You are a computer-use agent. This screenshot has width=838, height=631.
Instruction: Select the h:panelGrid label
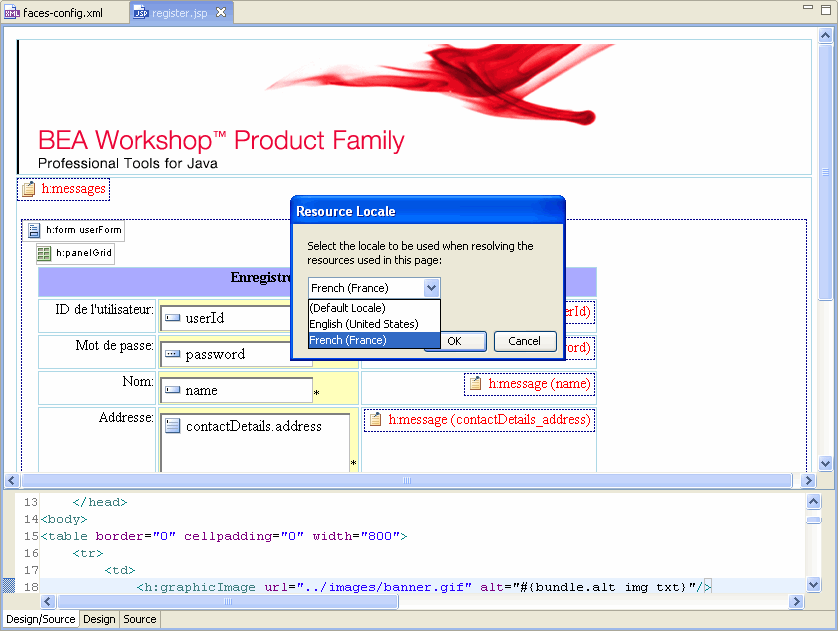point(84,253)
